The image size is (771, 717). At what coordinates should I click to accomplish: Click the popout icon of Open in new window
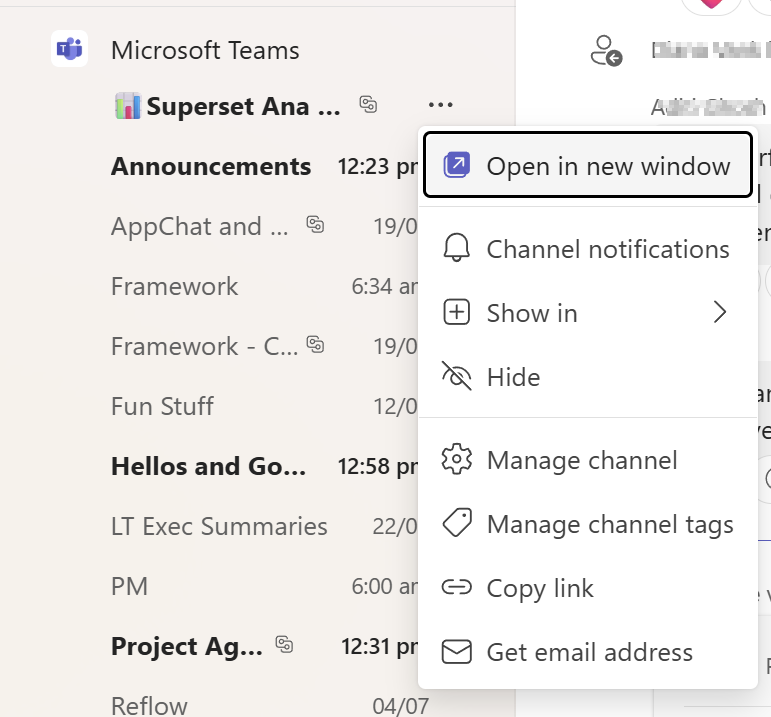[x=457, y=165]
